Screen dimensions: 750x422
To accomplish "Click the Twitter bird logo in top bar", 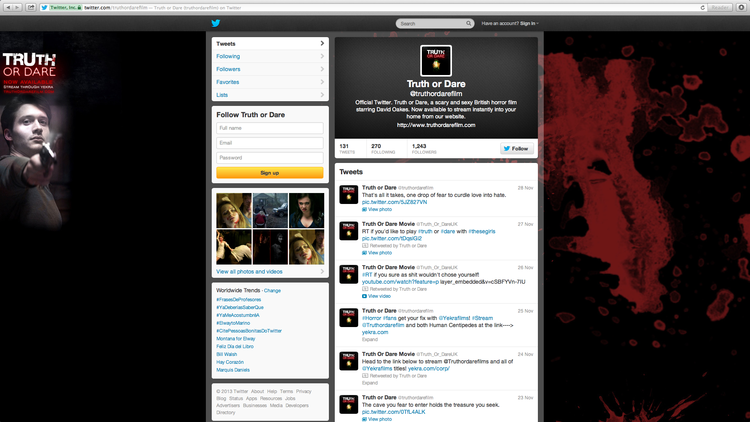I will (216, 23).
